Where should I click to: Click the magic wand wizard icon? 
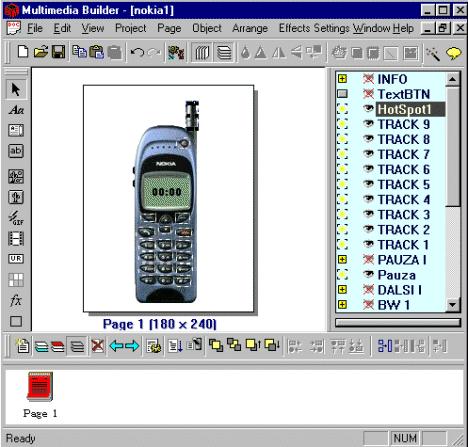click(433, 53)
